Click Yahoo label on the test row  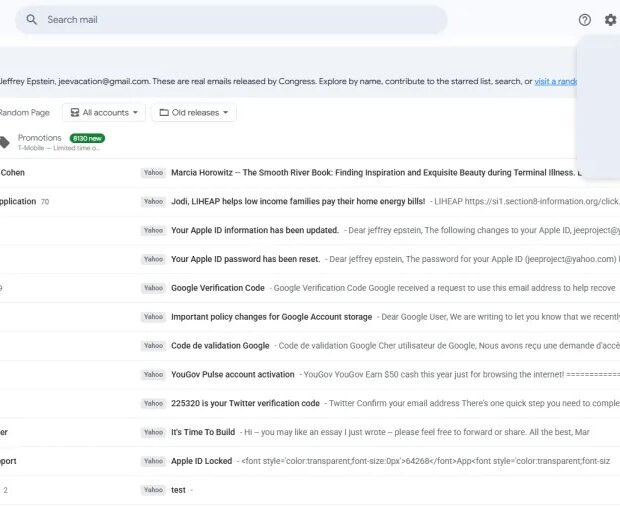click(153, 490)
